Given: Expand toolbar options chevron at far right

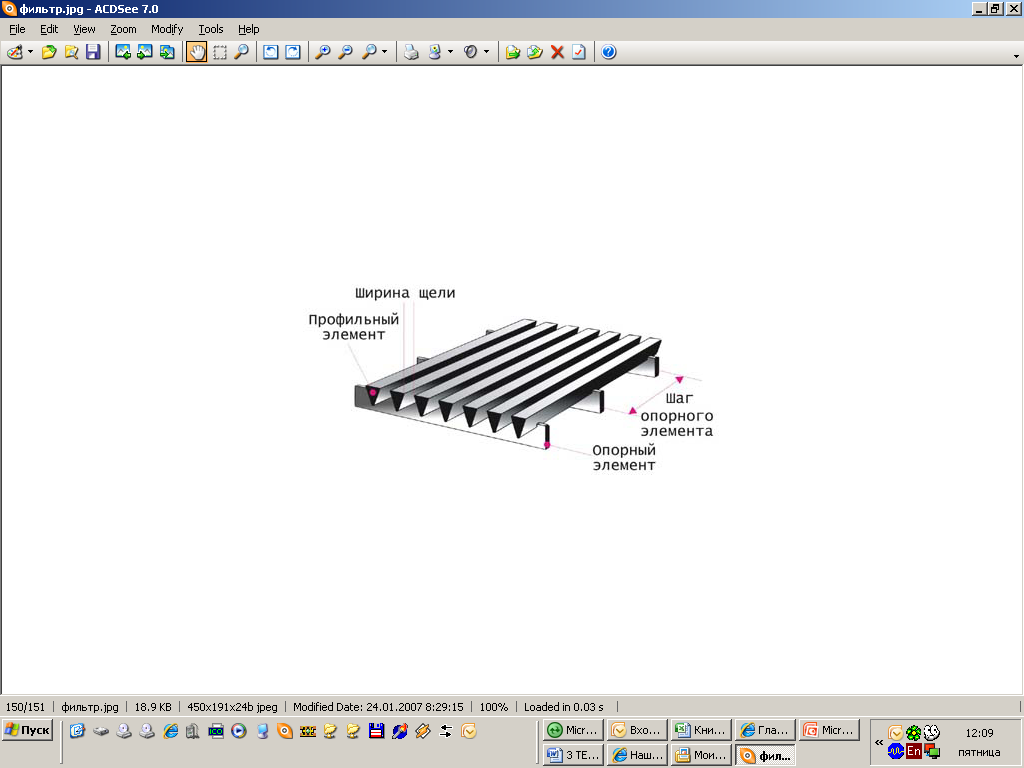Looking at the screenshot, I should coord(1016,56).
